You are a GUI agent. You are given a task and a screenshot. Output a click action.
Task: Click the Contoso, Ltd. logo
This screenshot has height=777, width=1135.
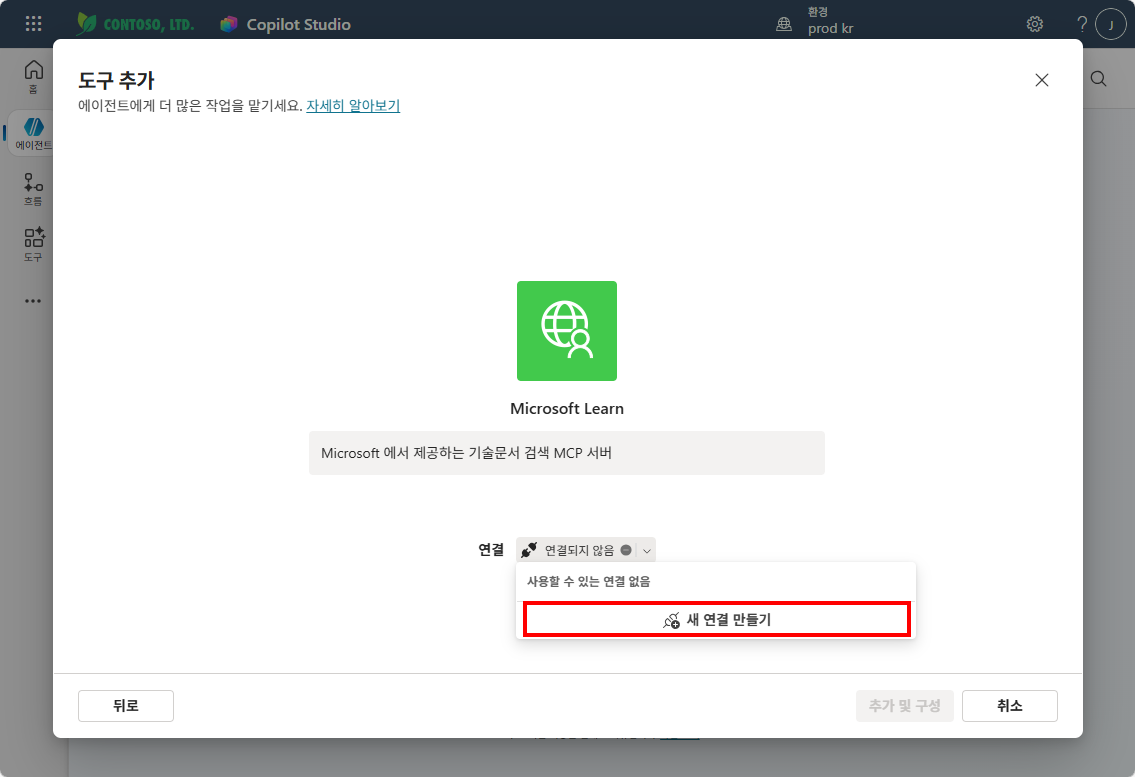pos(135,24)
